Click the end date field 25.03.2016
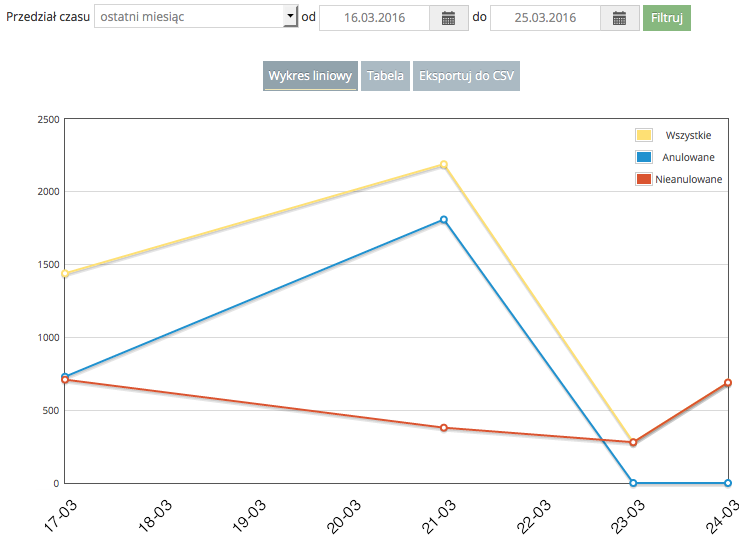 pos(545,18)
